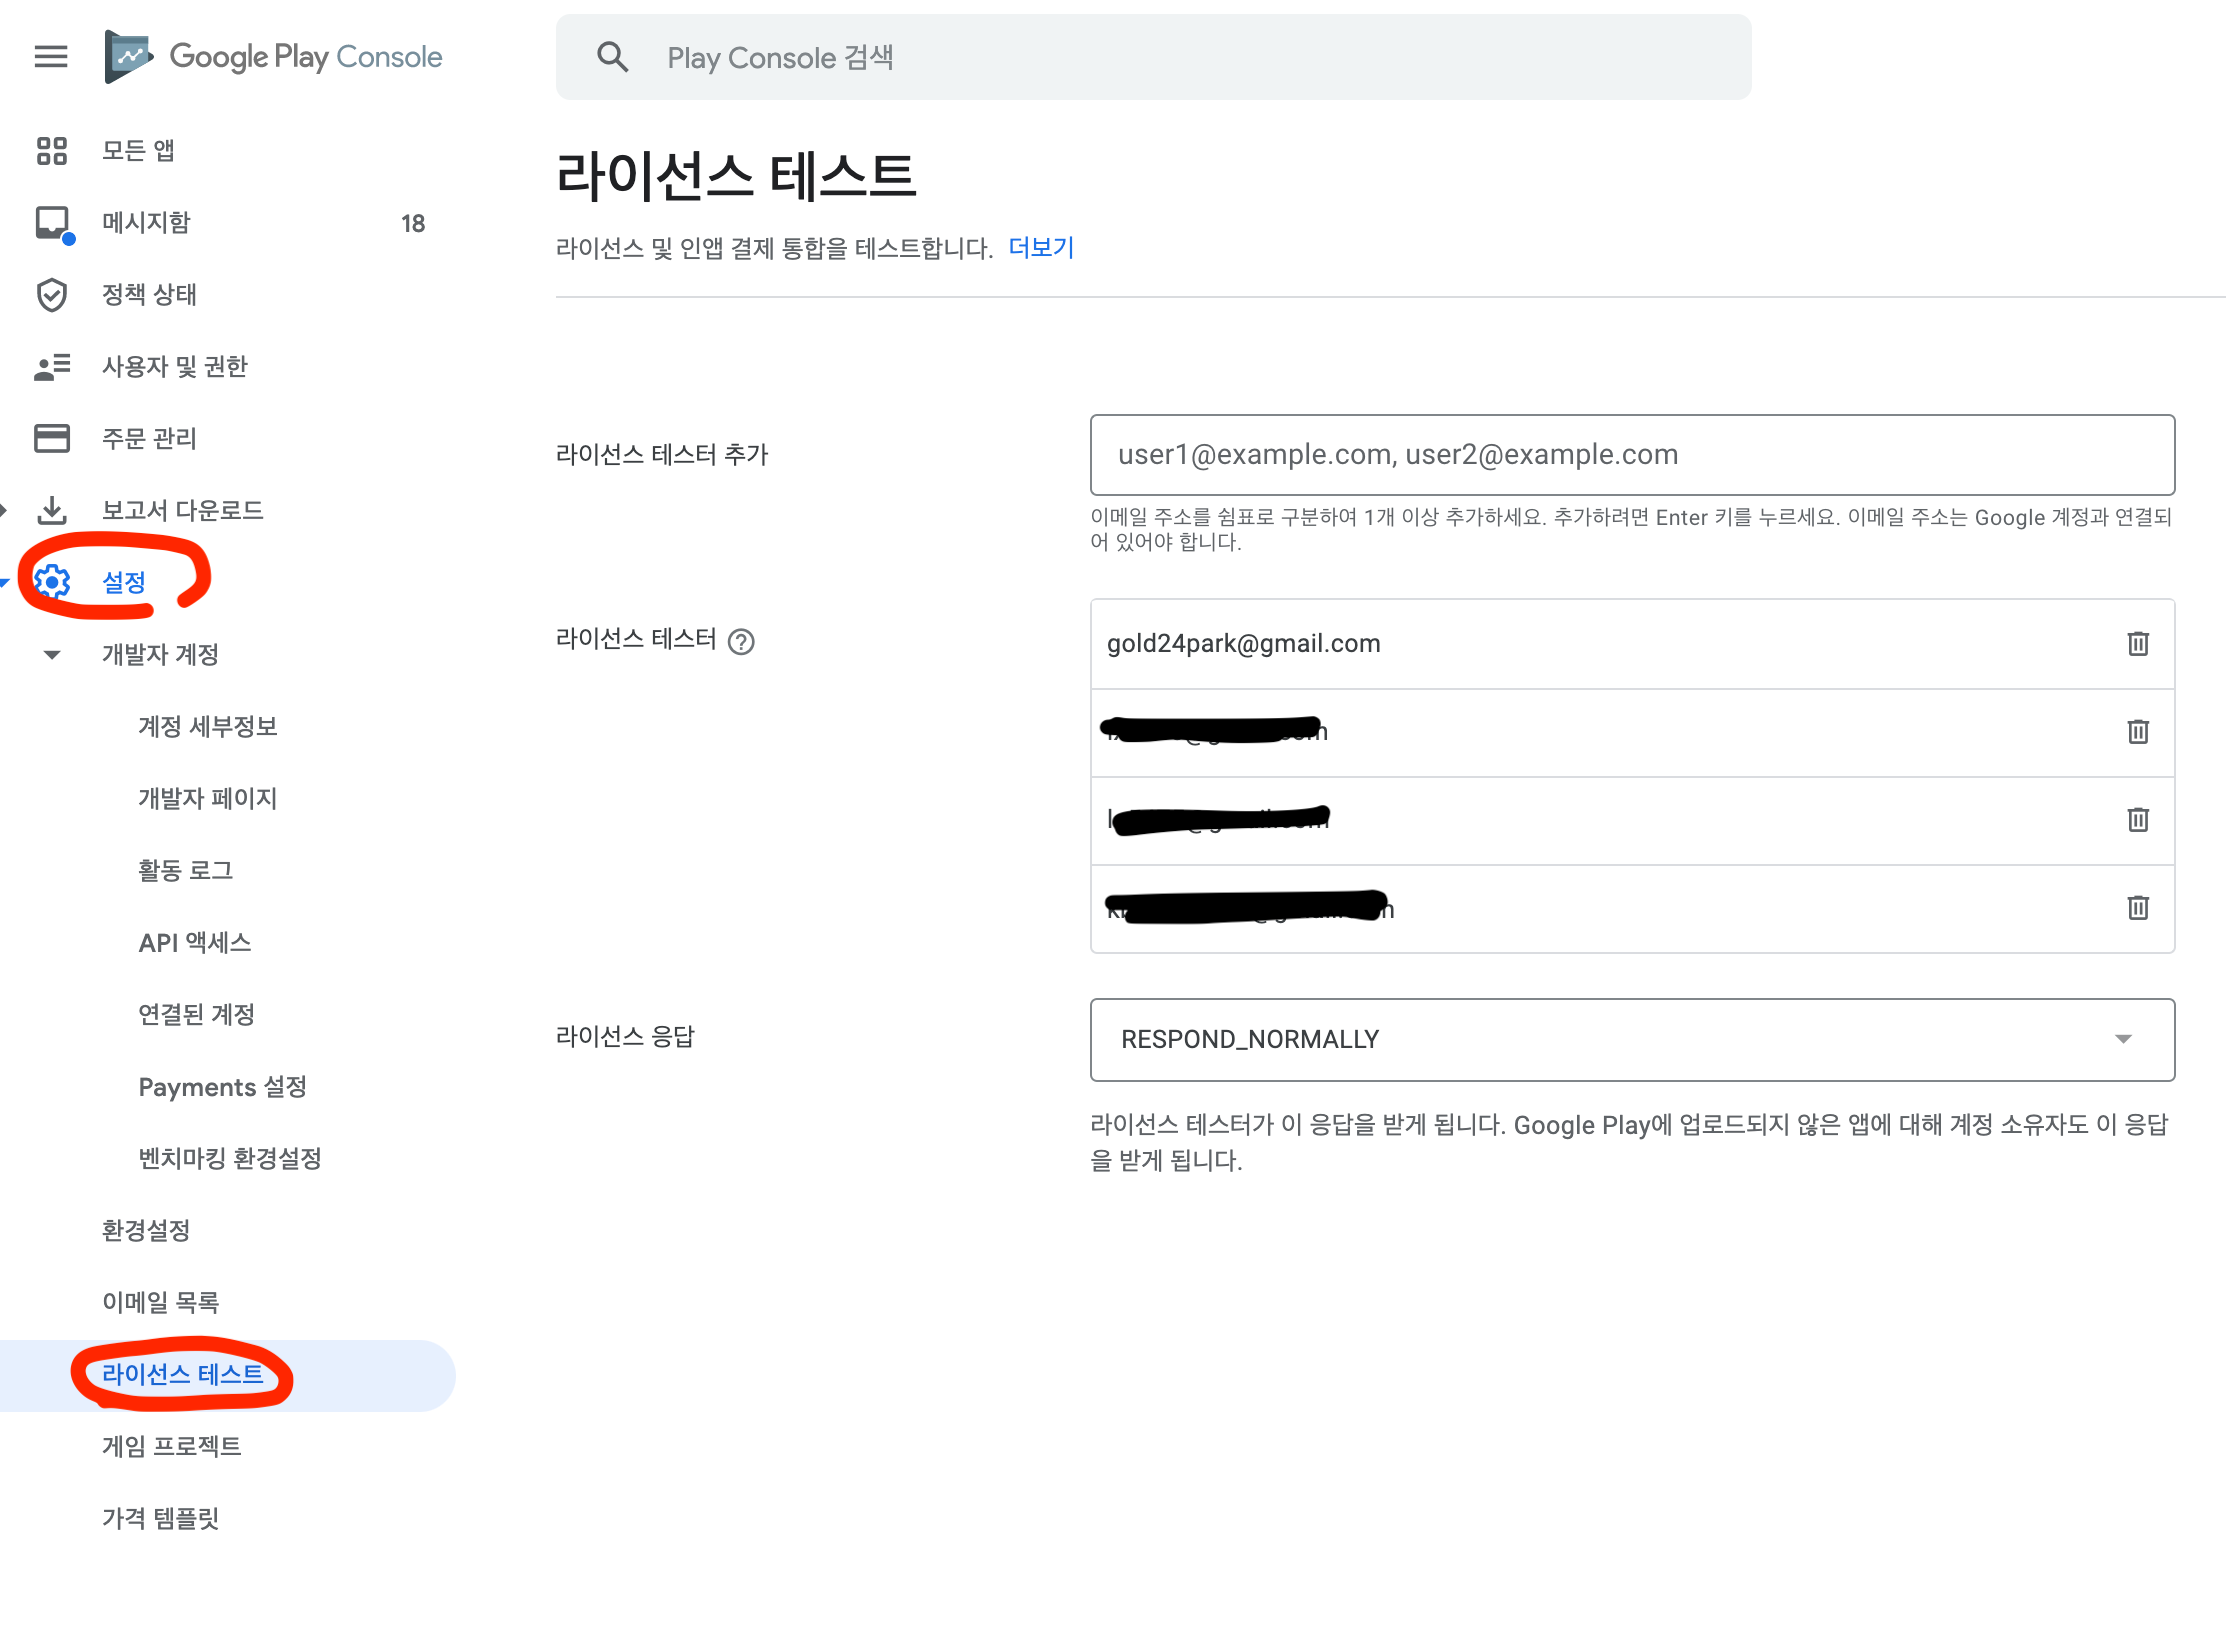Open the RESPOND_NORMALLY license response dropdown
This screenshot has width=2226, height=1634.
click(x=1631, y=1039)
